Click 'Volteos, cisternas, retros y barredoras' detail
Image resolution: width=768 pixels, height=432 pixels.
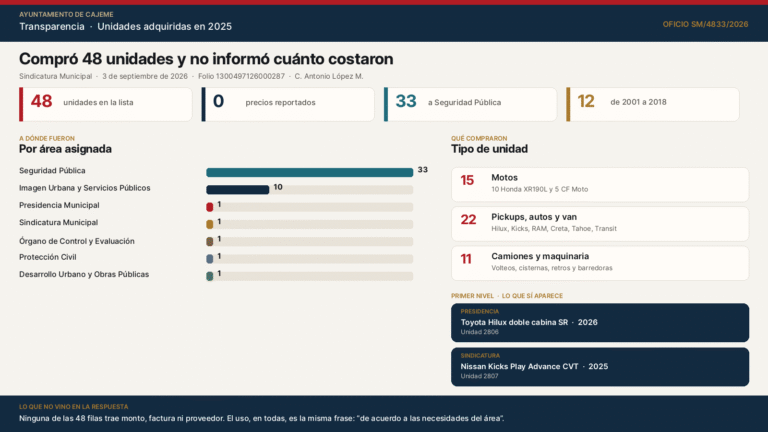552,268
